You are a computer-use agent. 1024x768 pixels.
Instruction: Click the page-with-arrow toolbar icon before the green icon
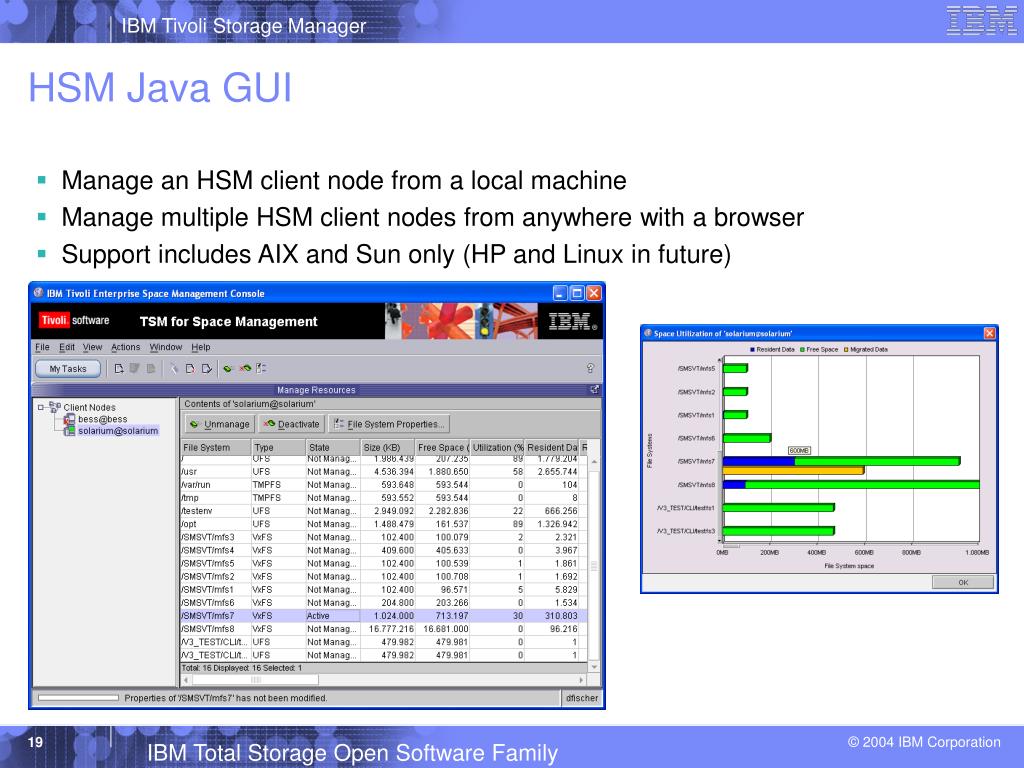[206, 369]
